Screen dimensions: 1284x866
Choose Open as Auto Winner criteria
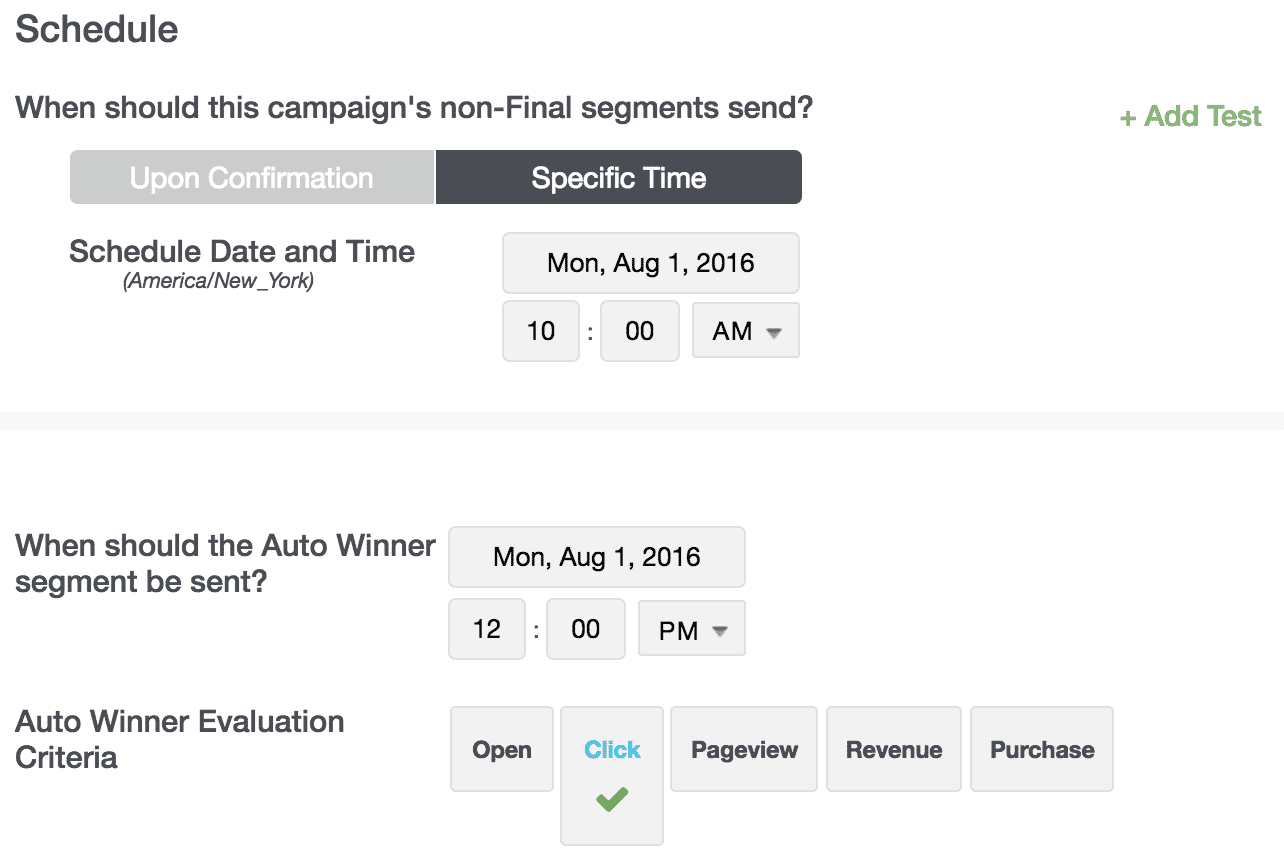[502, 750]
